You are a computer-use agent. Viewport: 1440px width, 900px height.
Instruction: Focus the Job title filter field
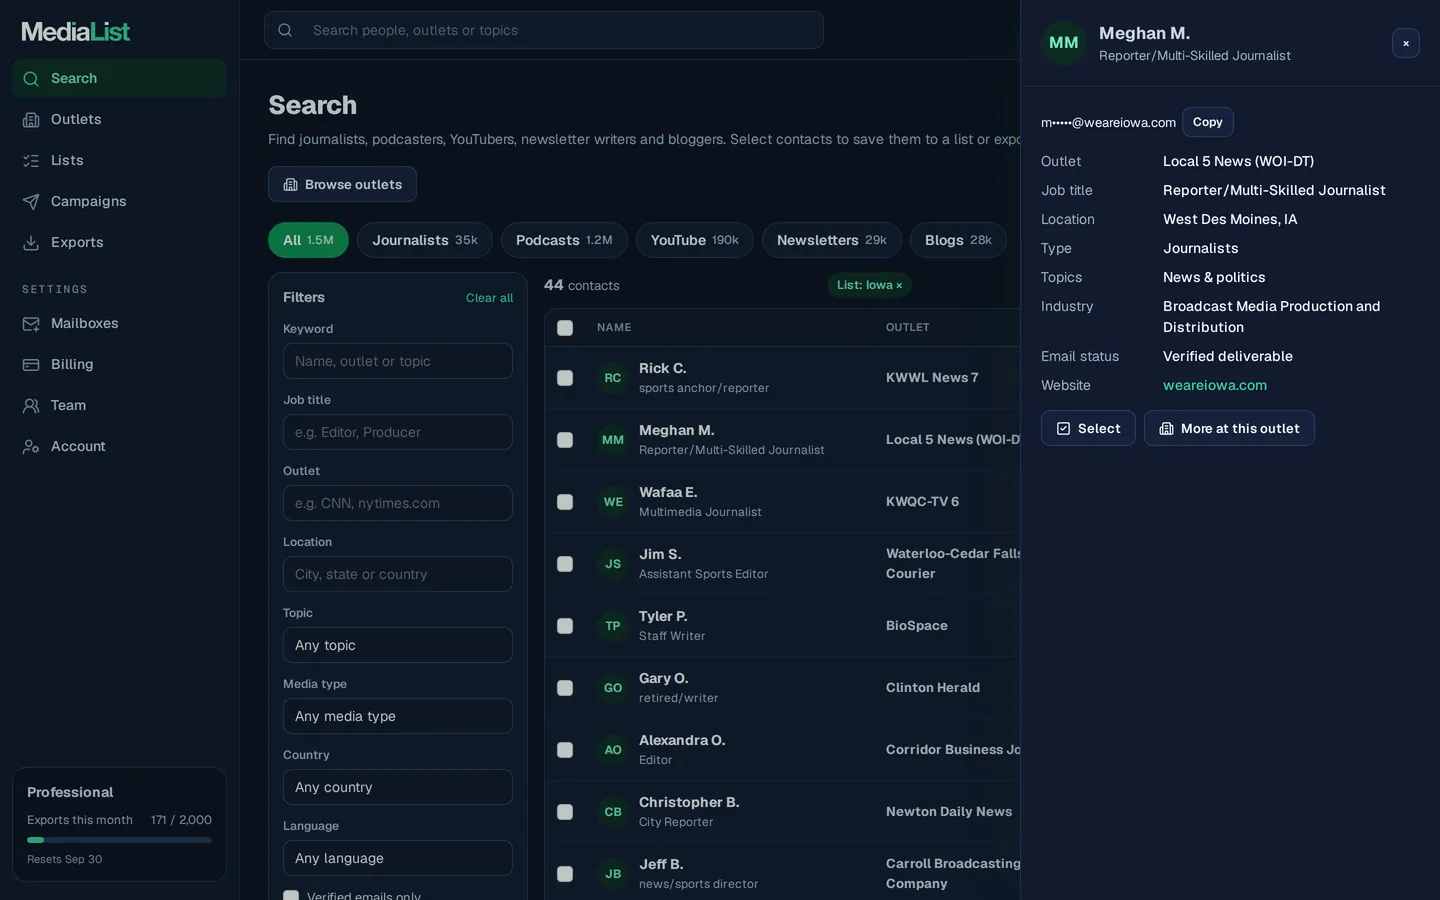398,432
